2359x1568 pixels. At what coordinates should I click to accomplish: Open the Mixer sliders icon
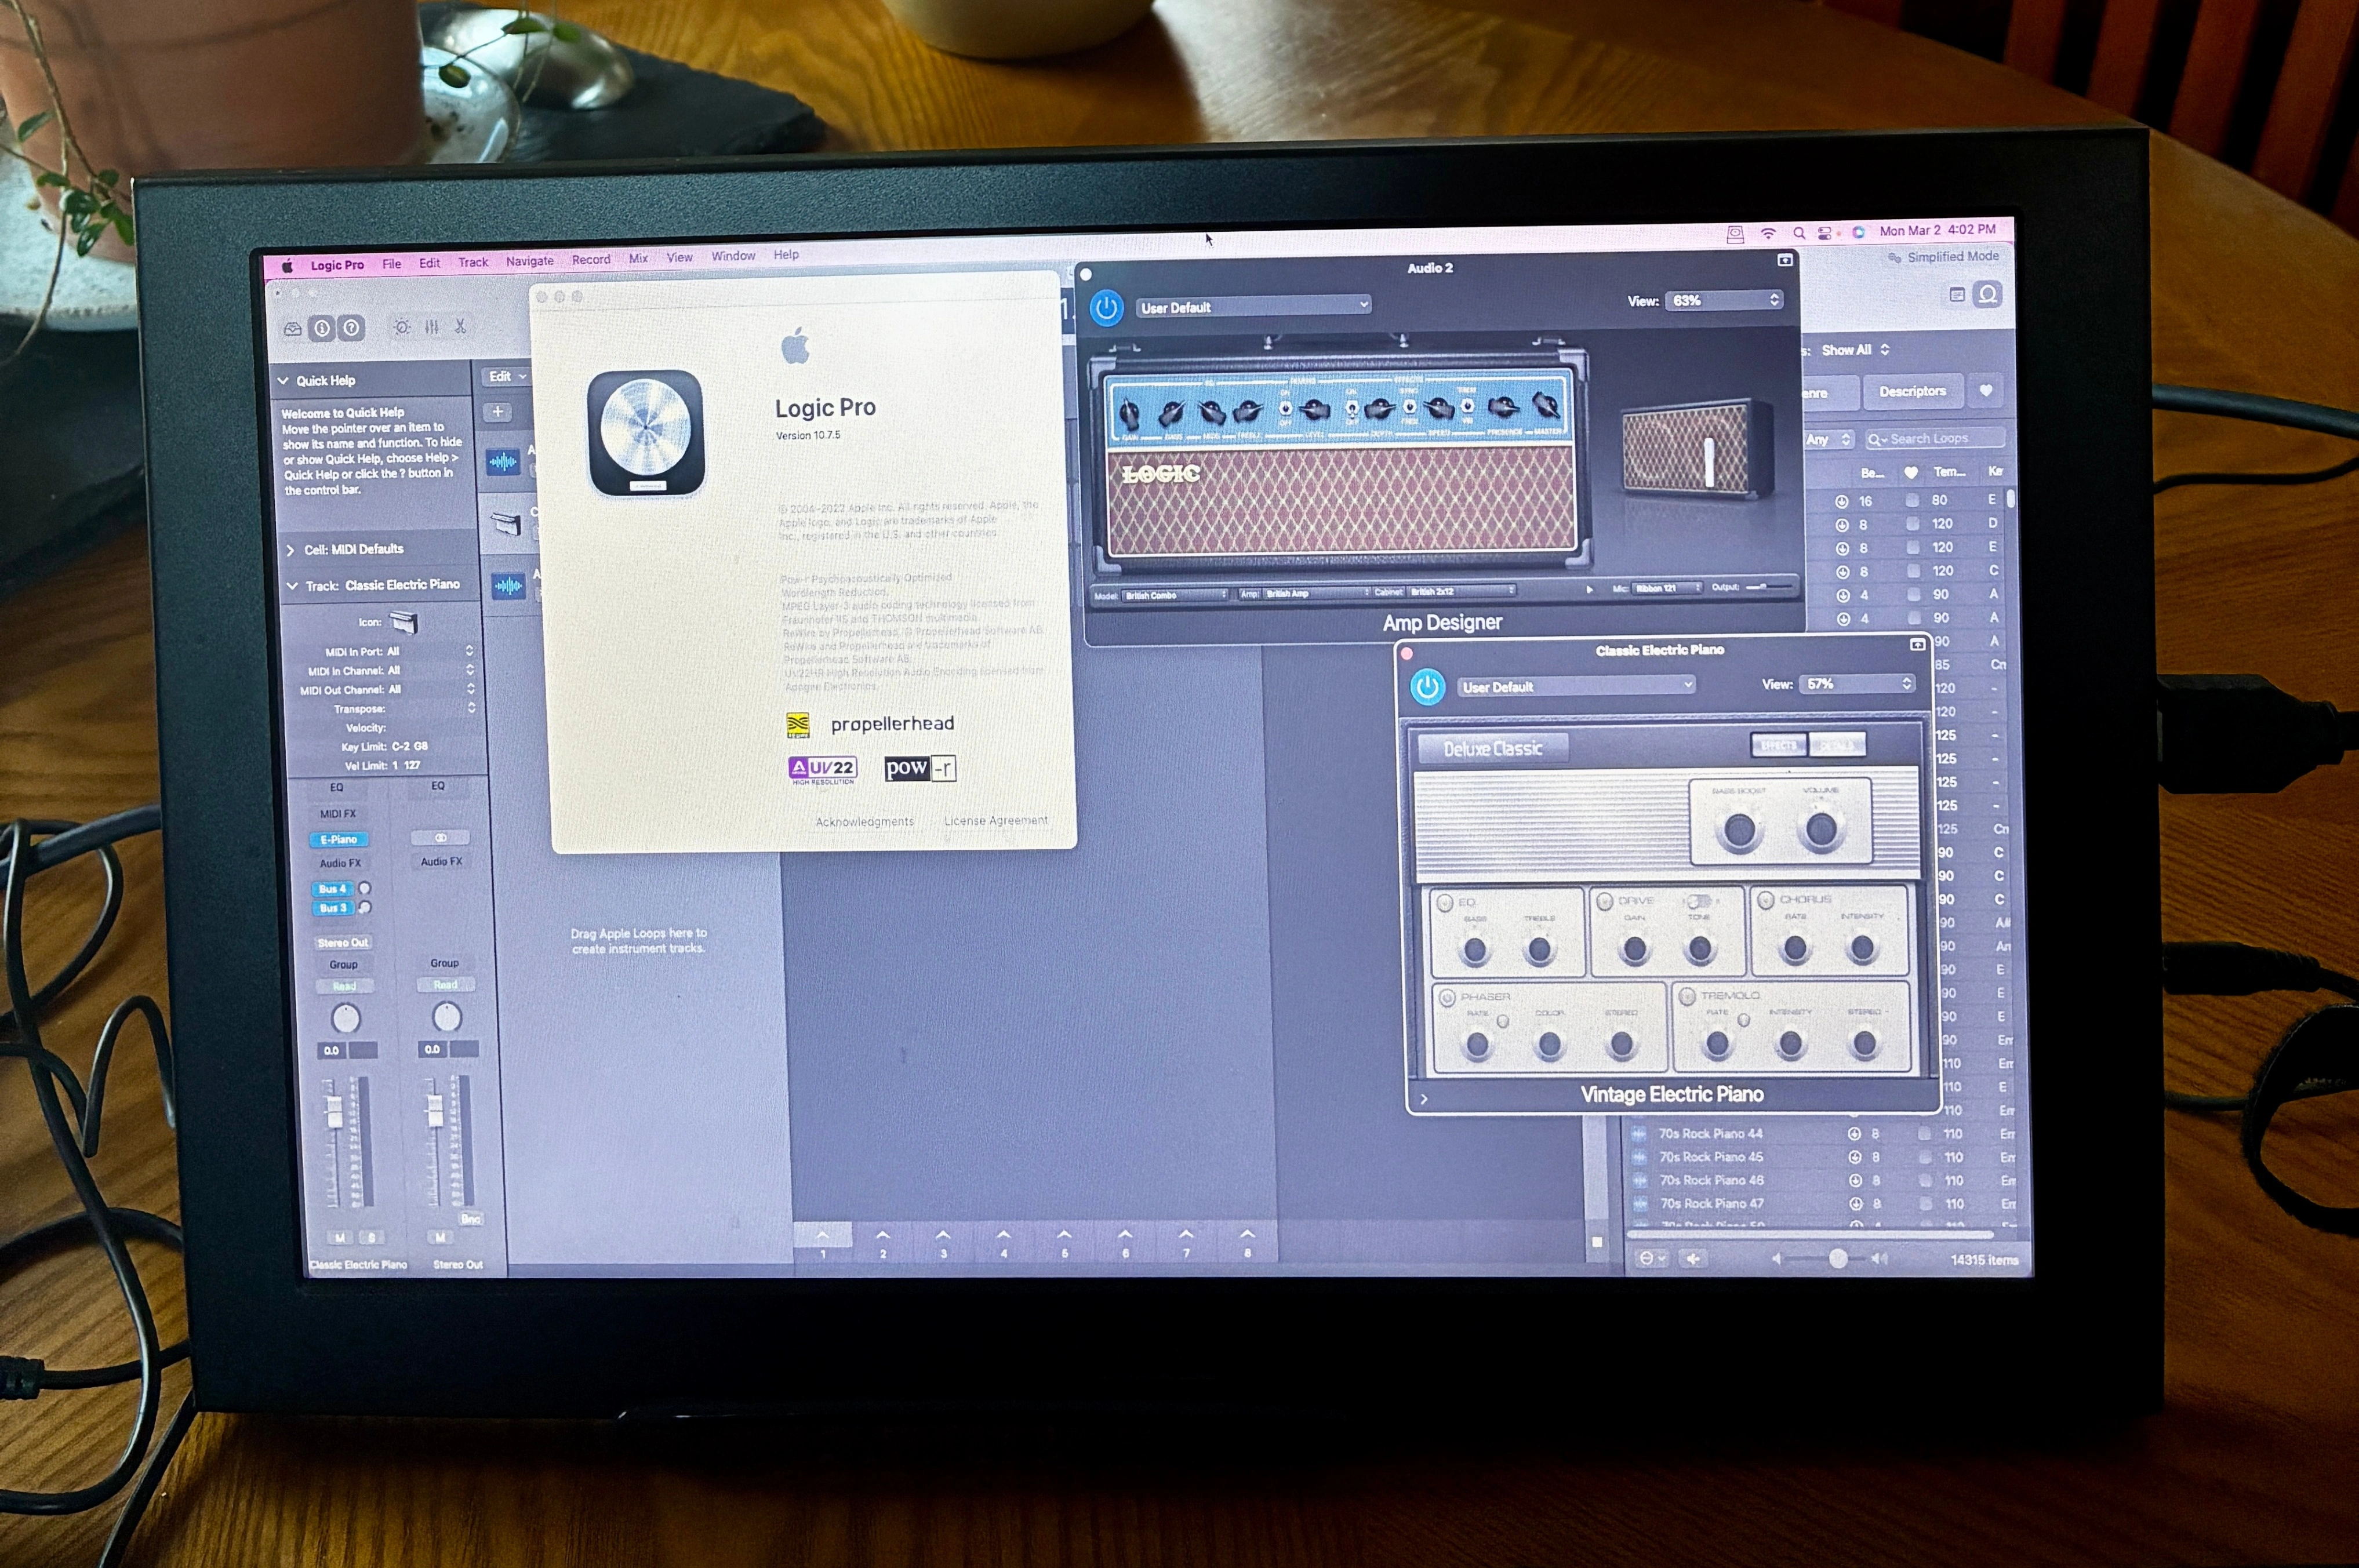click(432, 327)
